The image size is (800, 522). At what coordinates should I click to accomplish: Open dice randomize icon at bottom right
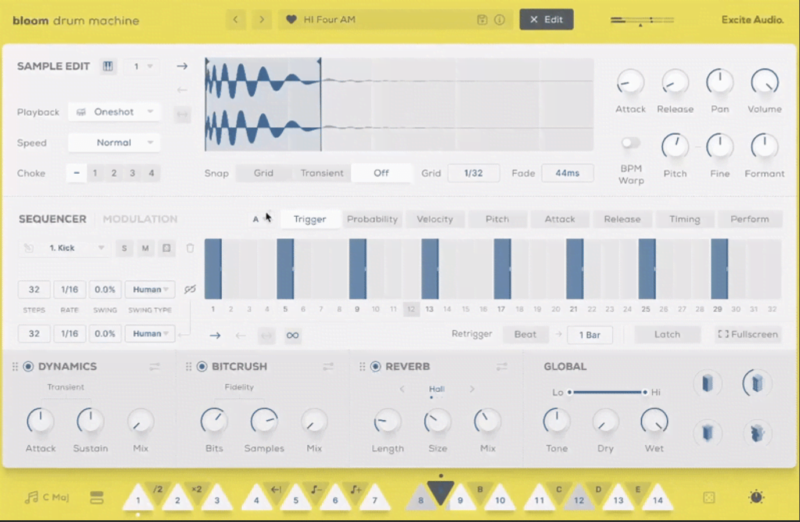tap(709, 498)
